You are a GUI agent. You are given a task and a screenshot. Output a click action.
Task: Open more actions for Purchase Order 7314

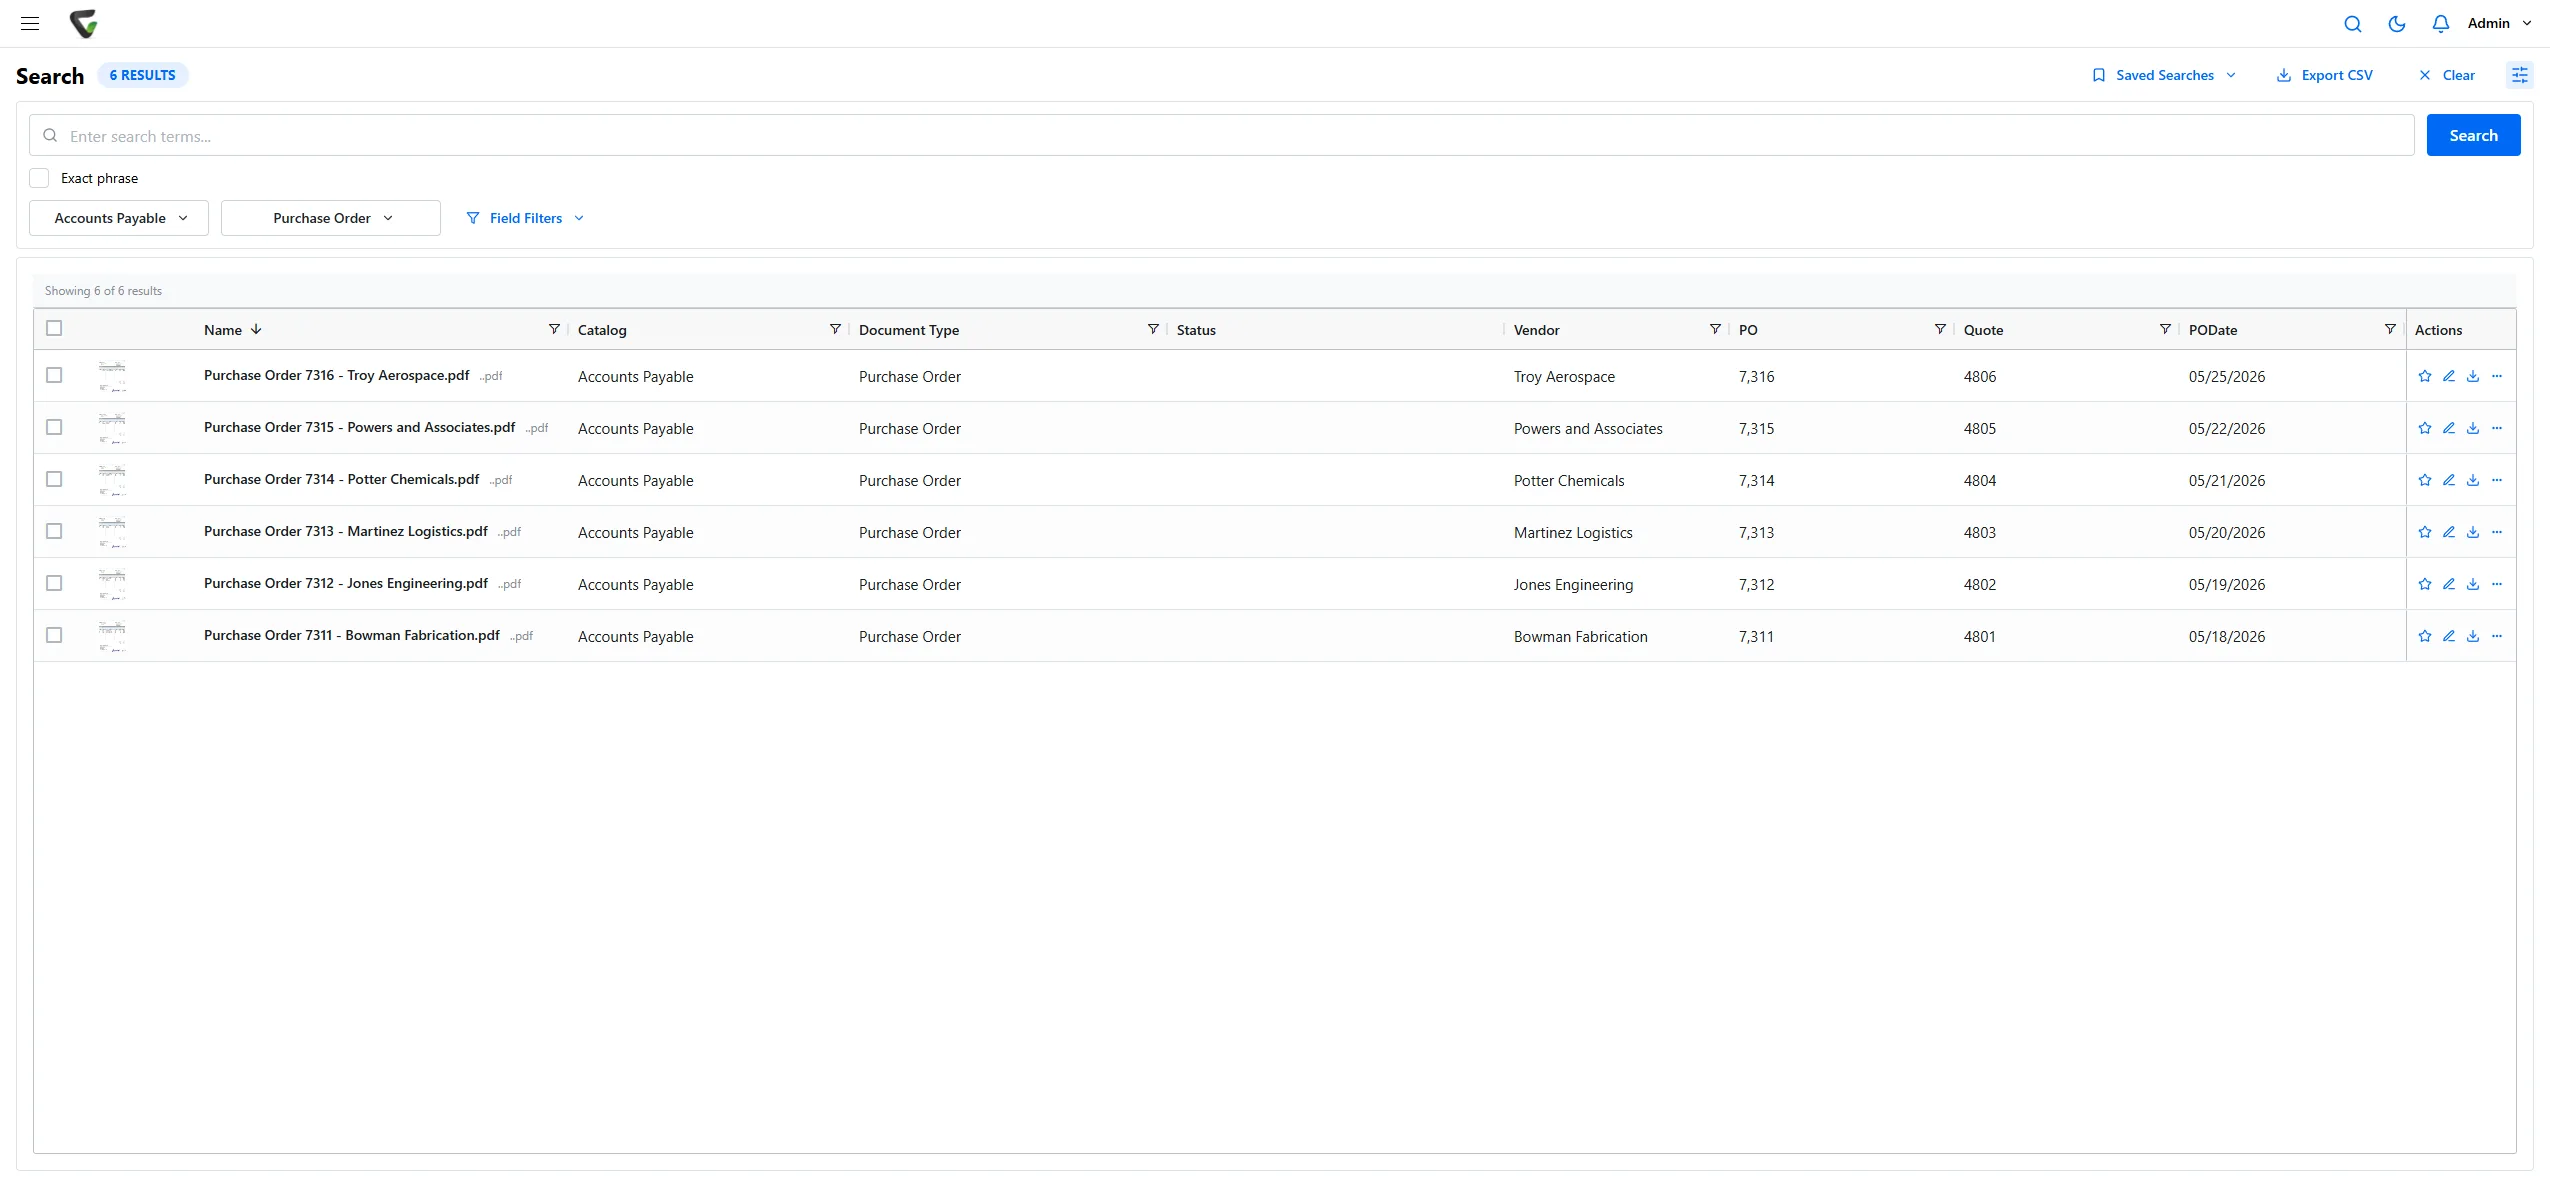(x=2497, y=480)
